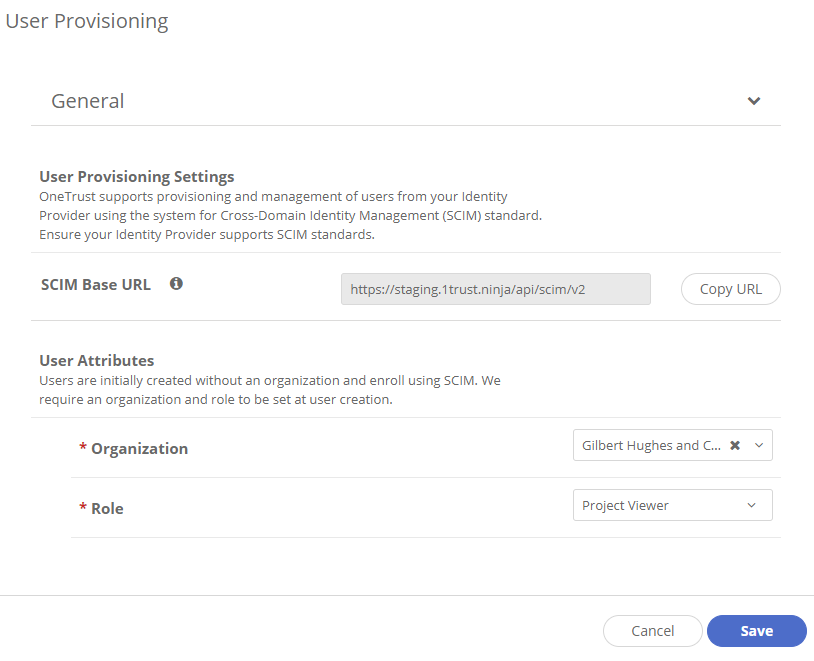The image size is (814, 661).
Task: Click the info icon beside SCIM Base URL
Action: point(176,284)
